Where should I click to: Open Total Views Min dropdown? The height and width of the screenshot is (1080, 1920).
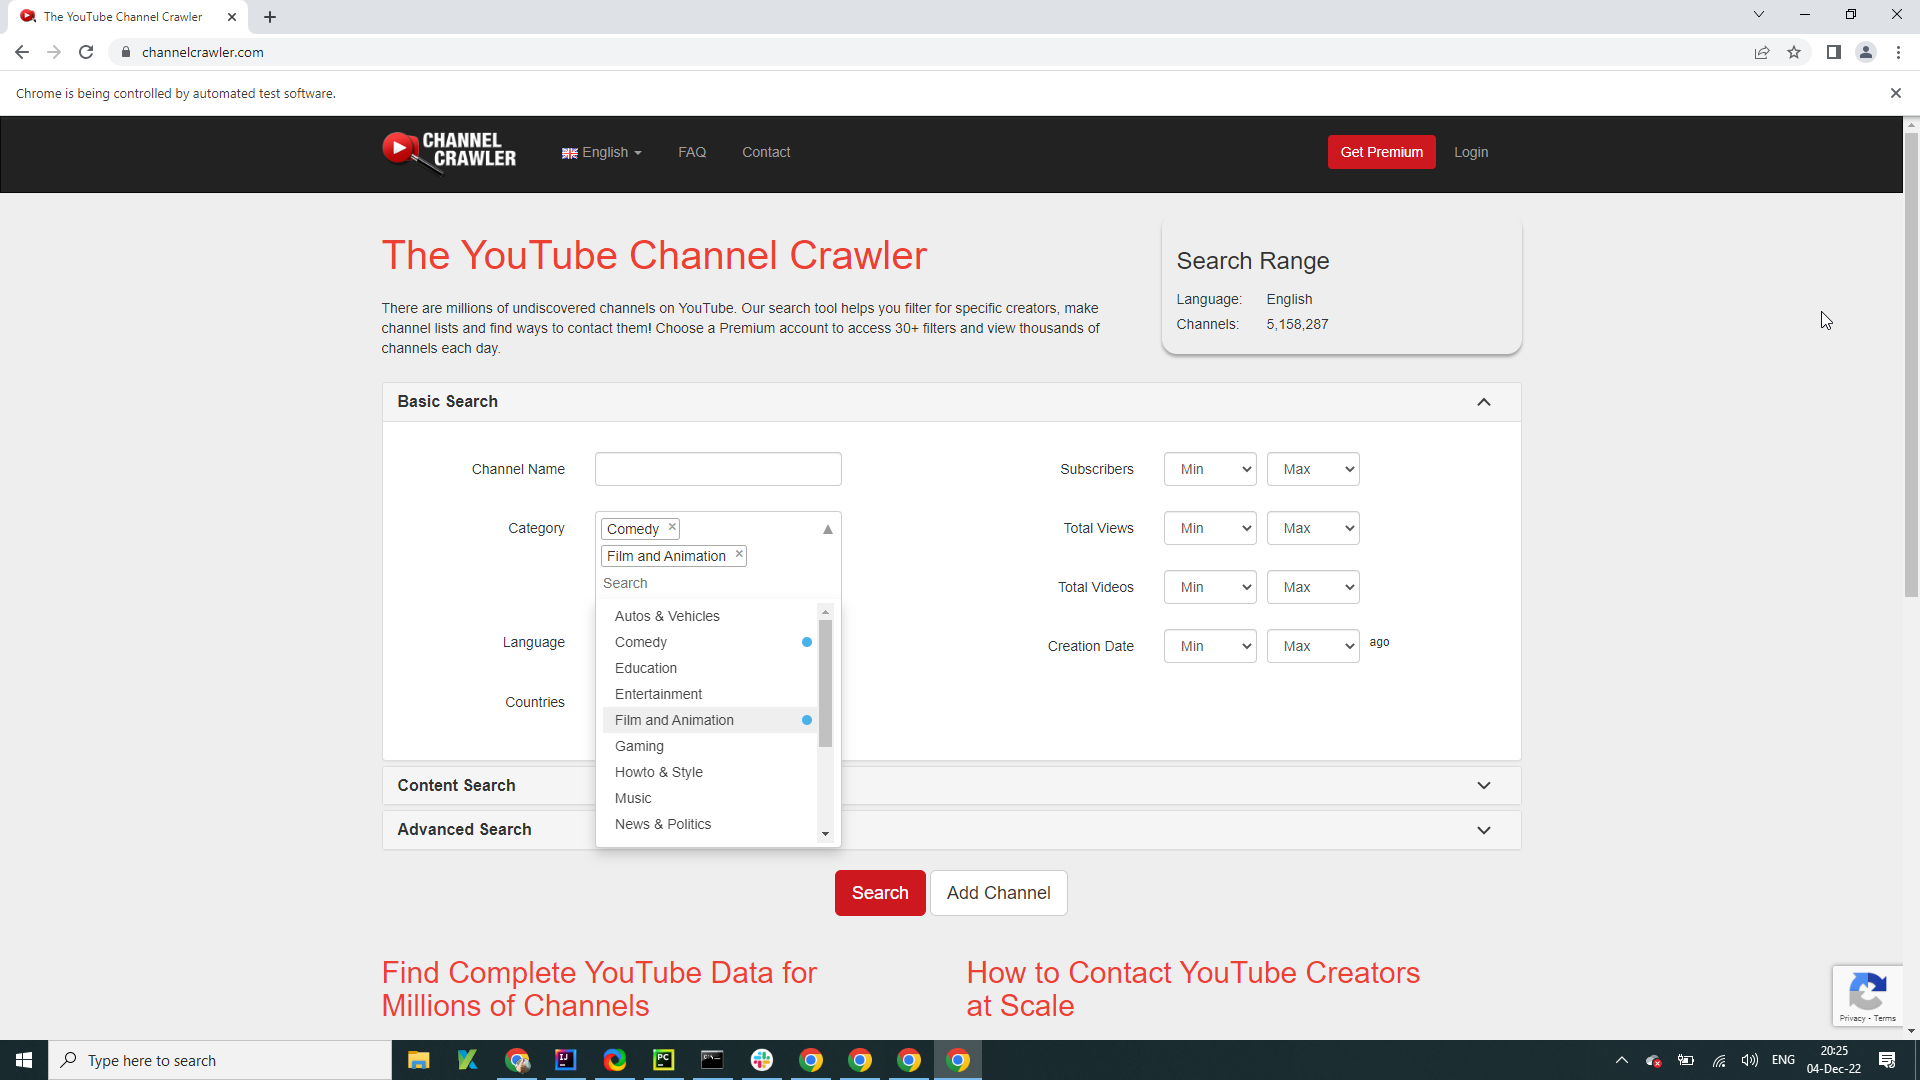(x=1210, y=528)
